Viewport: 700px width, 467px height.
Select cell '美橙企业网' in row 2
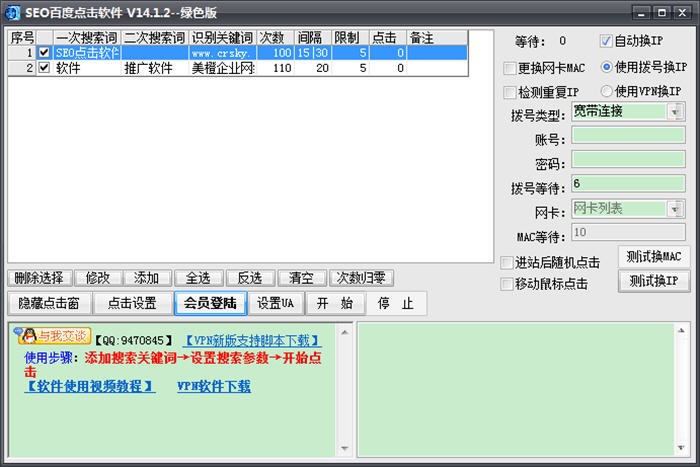pyautogui.click(x=223, y=68)
